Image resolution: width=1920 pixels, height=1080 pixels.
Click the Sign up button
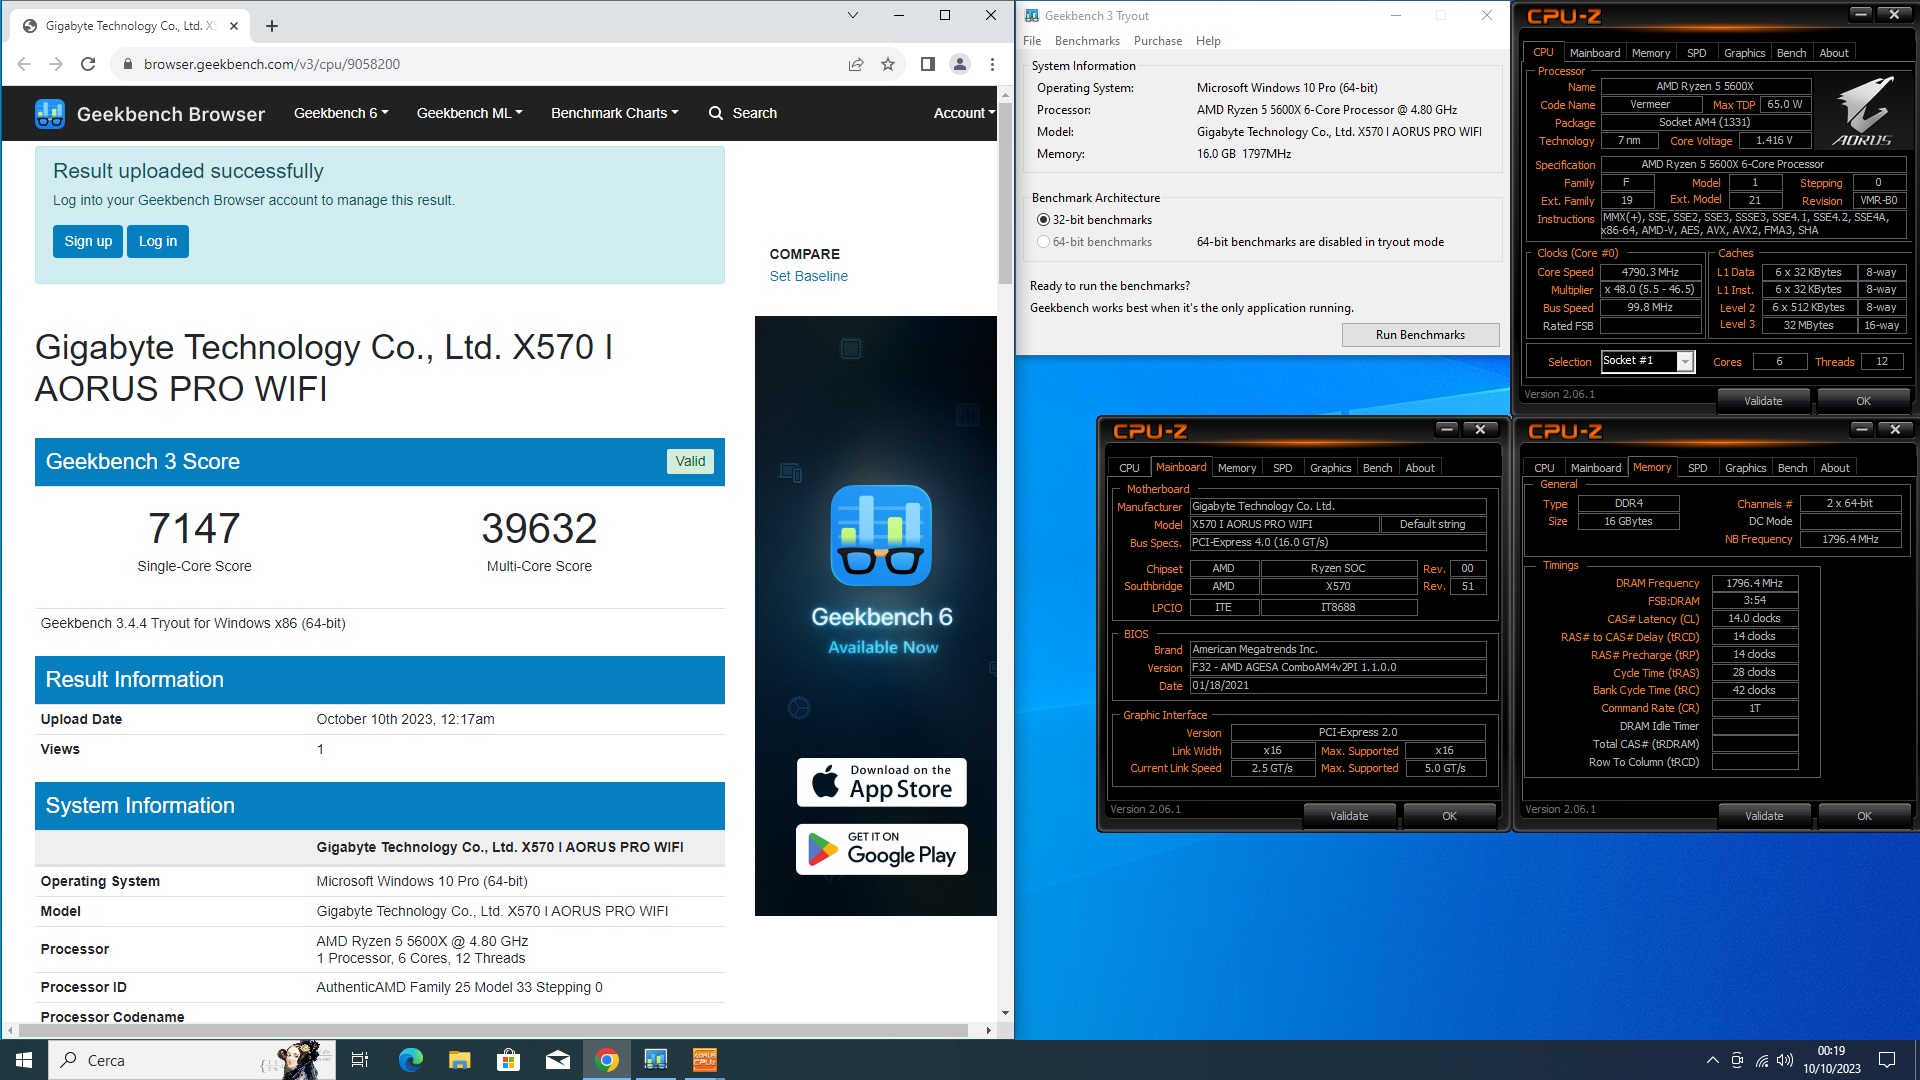pos(88,241)
